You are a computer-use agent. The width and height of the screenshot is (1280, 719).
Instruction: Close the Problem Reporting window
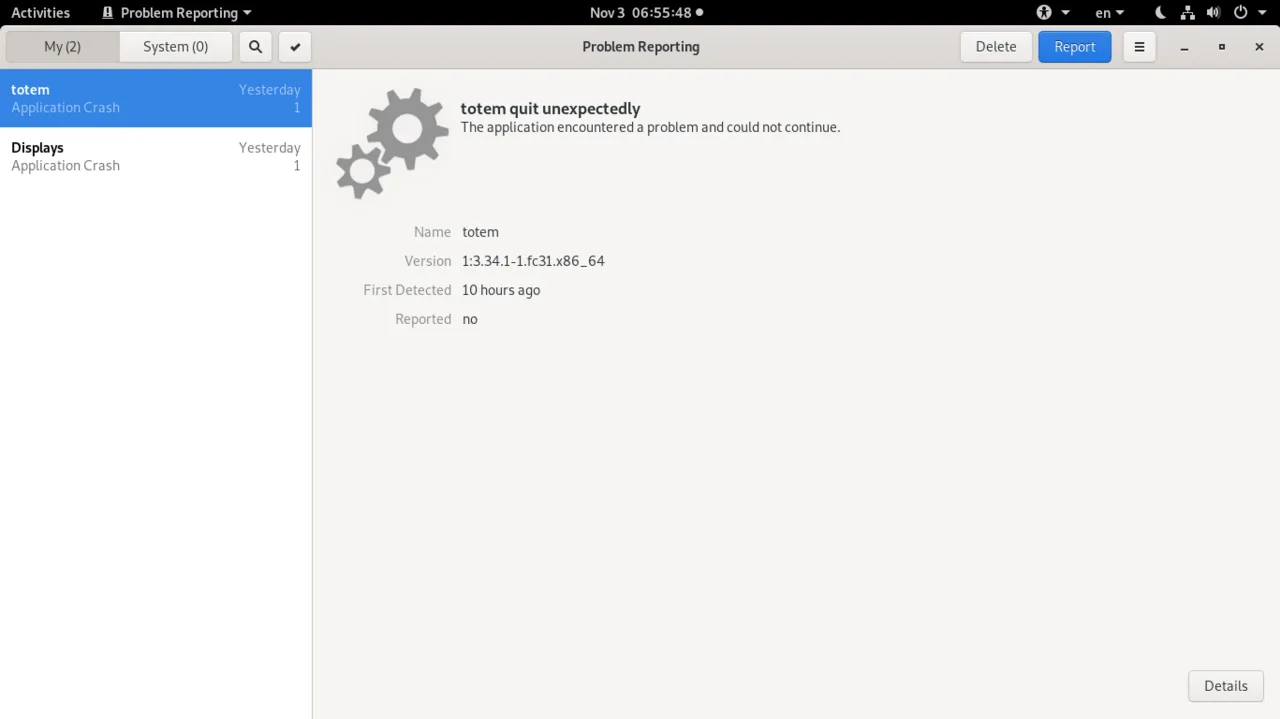pyautogui.click(x=1259, y=47)
